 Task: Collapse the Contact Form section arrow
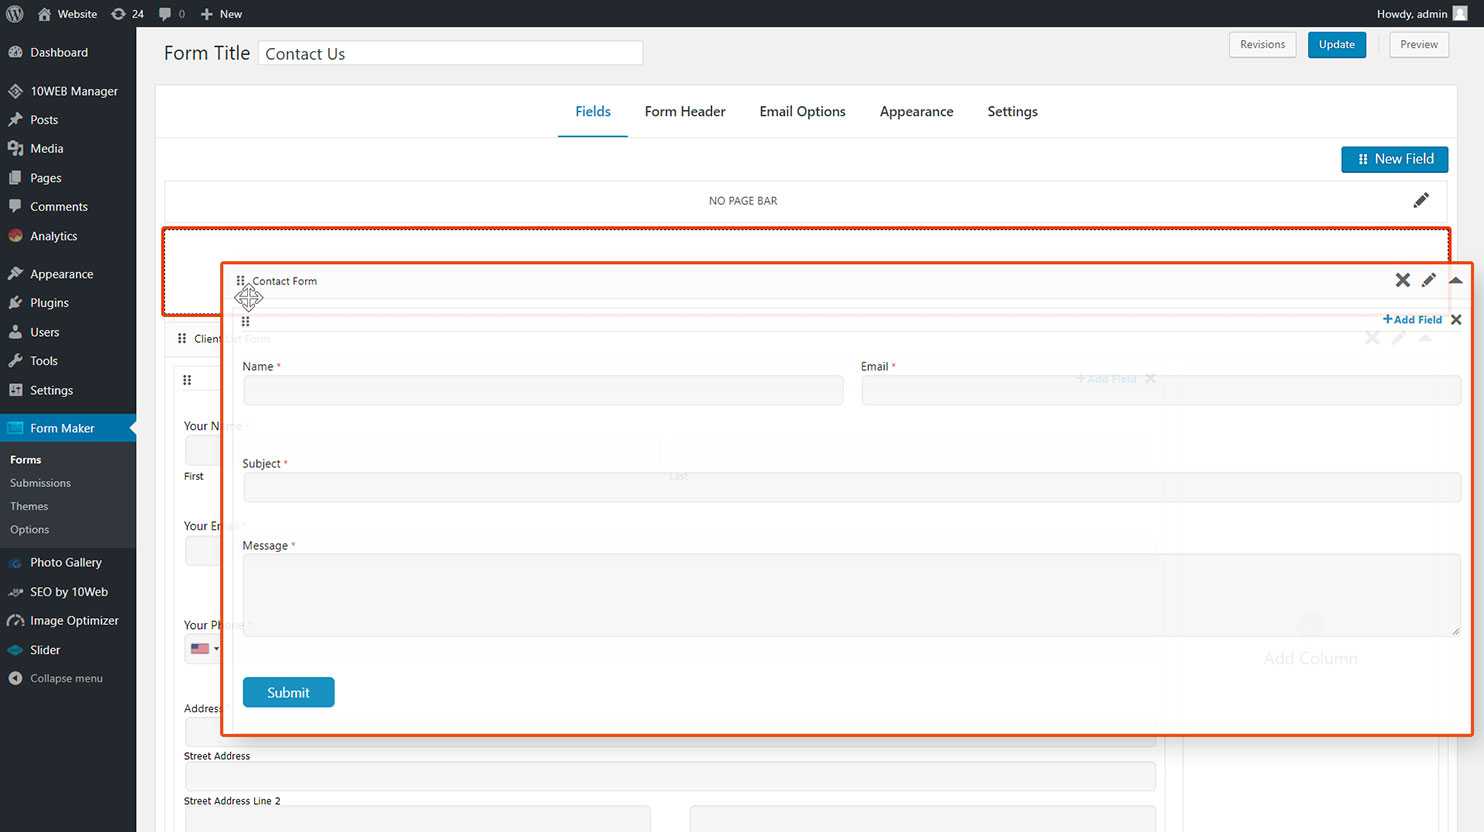click(1456, 281)
